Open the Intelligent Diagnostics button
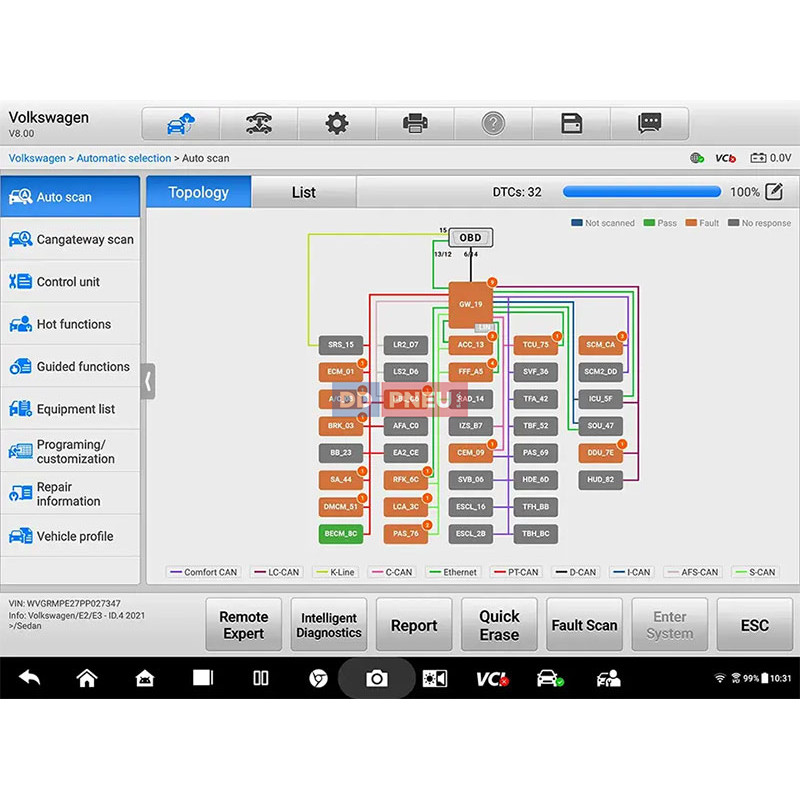This screenshot has height=800, width=800. click(x=329, y=626)
